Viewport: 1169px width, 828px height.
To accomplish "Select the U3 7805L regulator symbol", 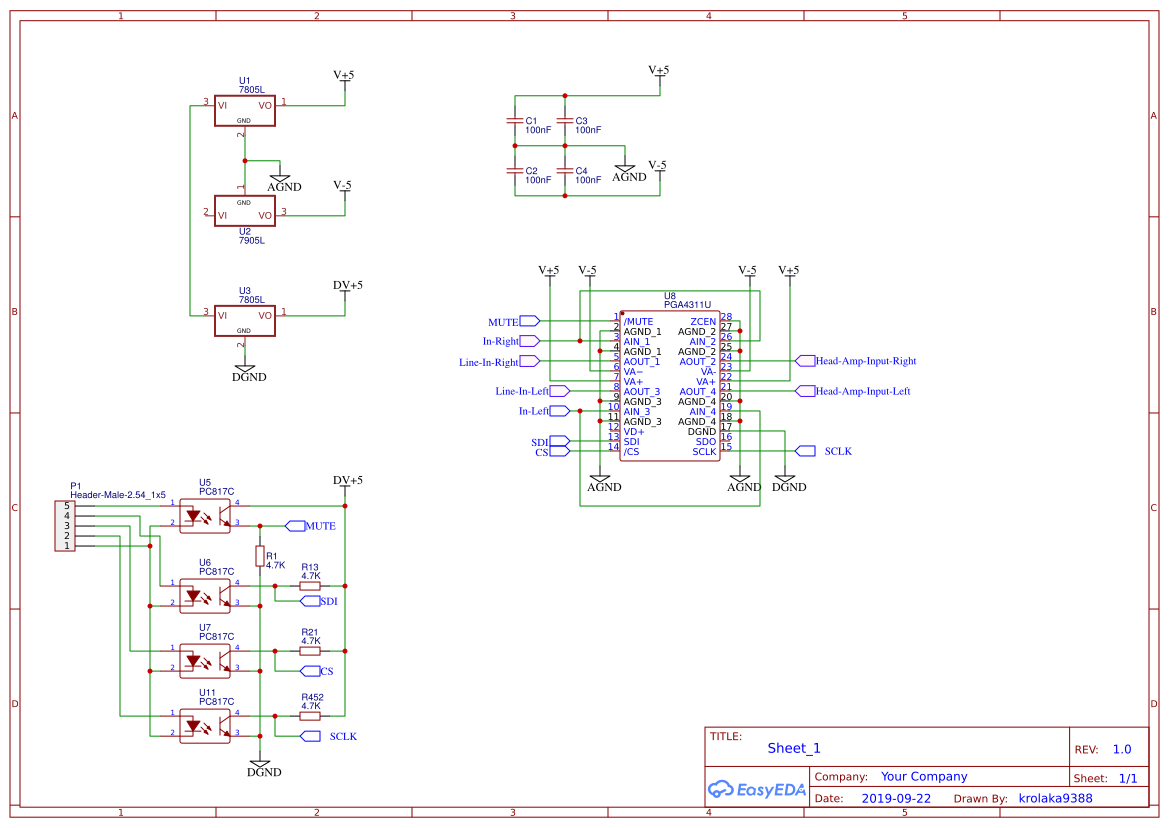I will pos(244,320).
